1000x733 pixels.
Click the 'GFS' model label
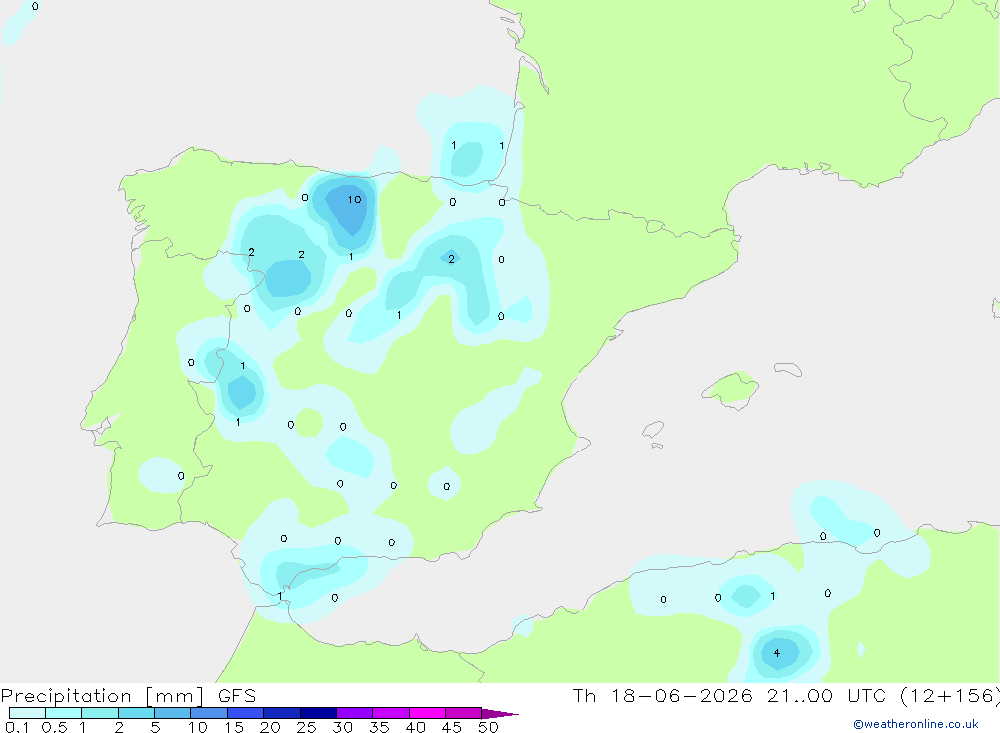pyautogui.click(x=237, y=696)
